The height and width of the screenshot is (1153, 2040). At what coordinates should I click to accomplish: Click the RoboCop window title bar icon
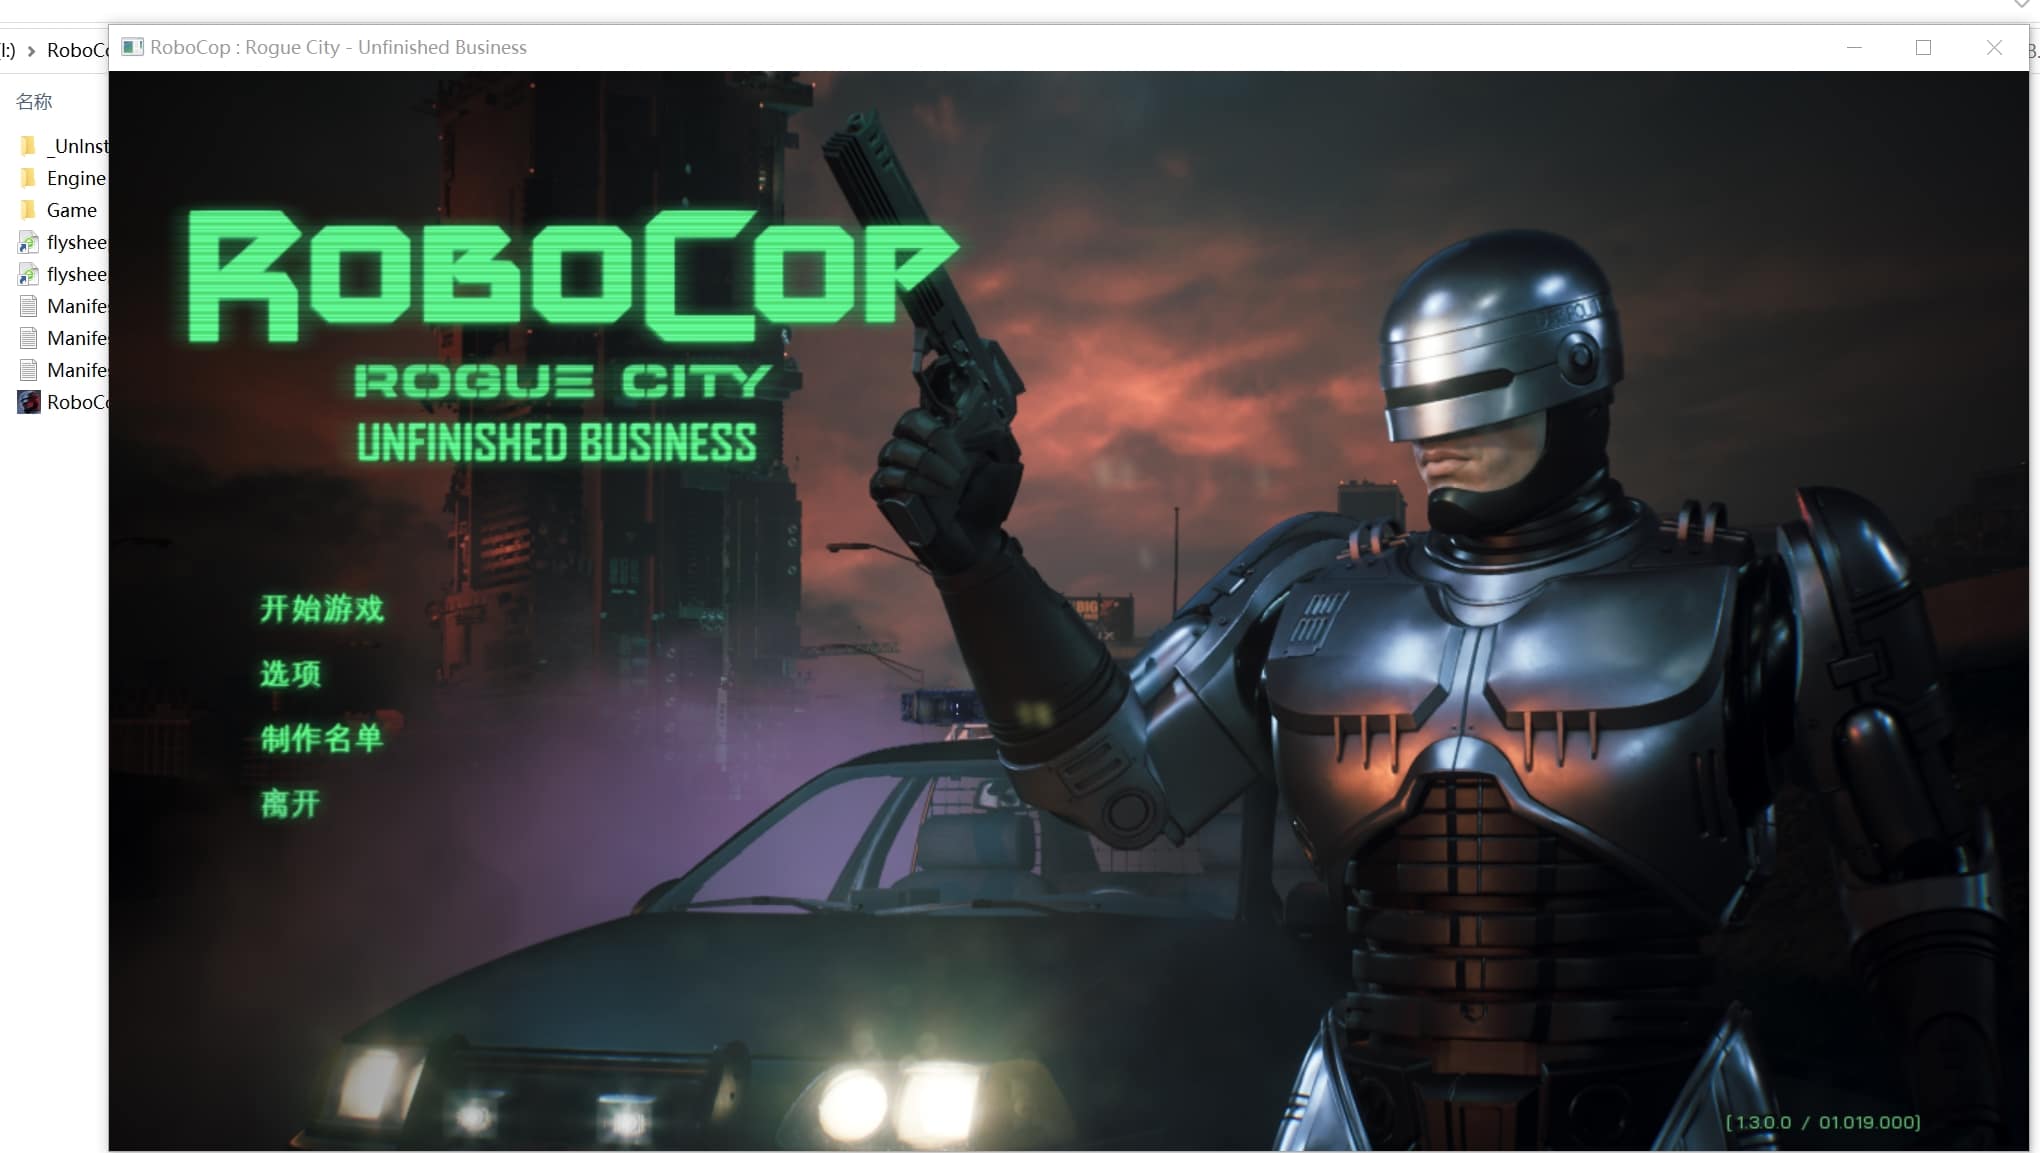pyautogui.click(x=132, y=47)
